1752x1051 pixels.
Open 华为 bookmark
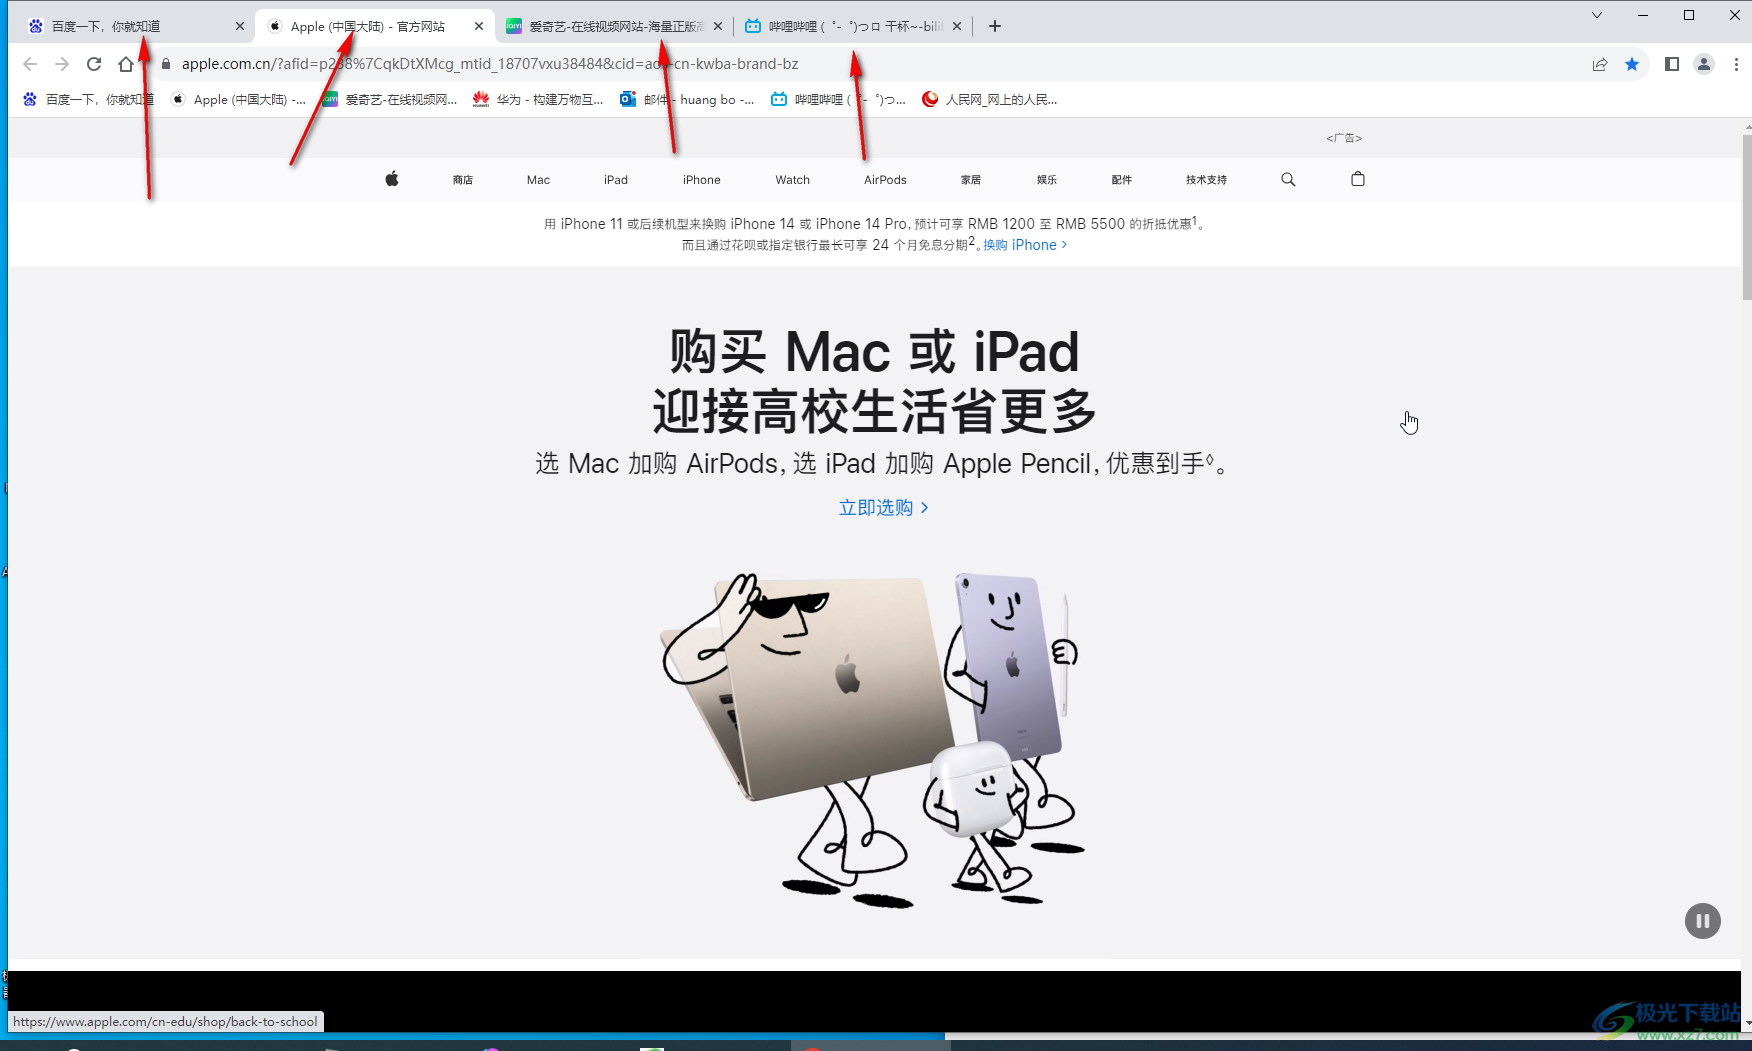click(539, 99)
